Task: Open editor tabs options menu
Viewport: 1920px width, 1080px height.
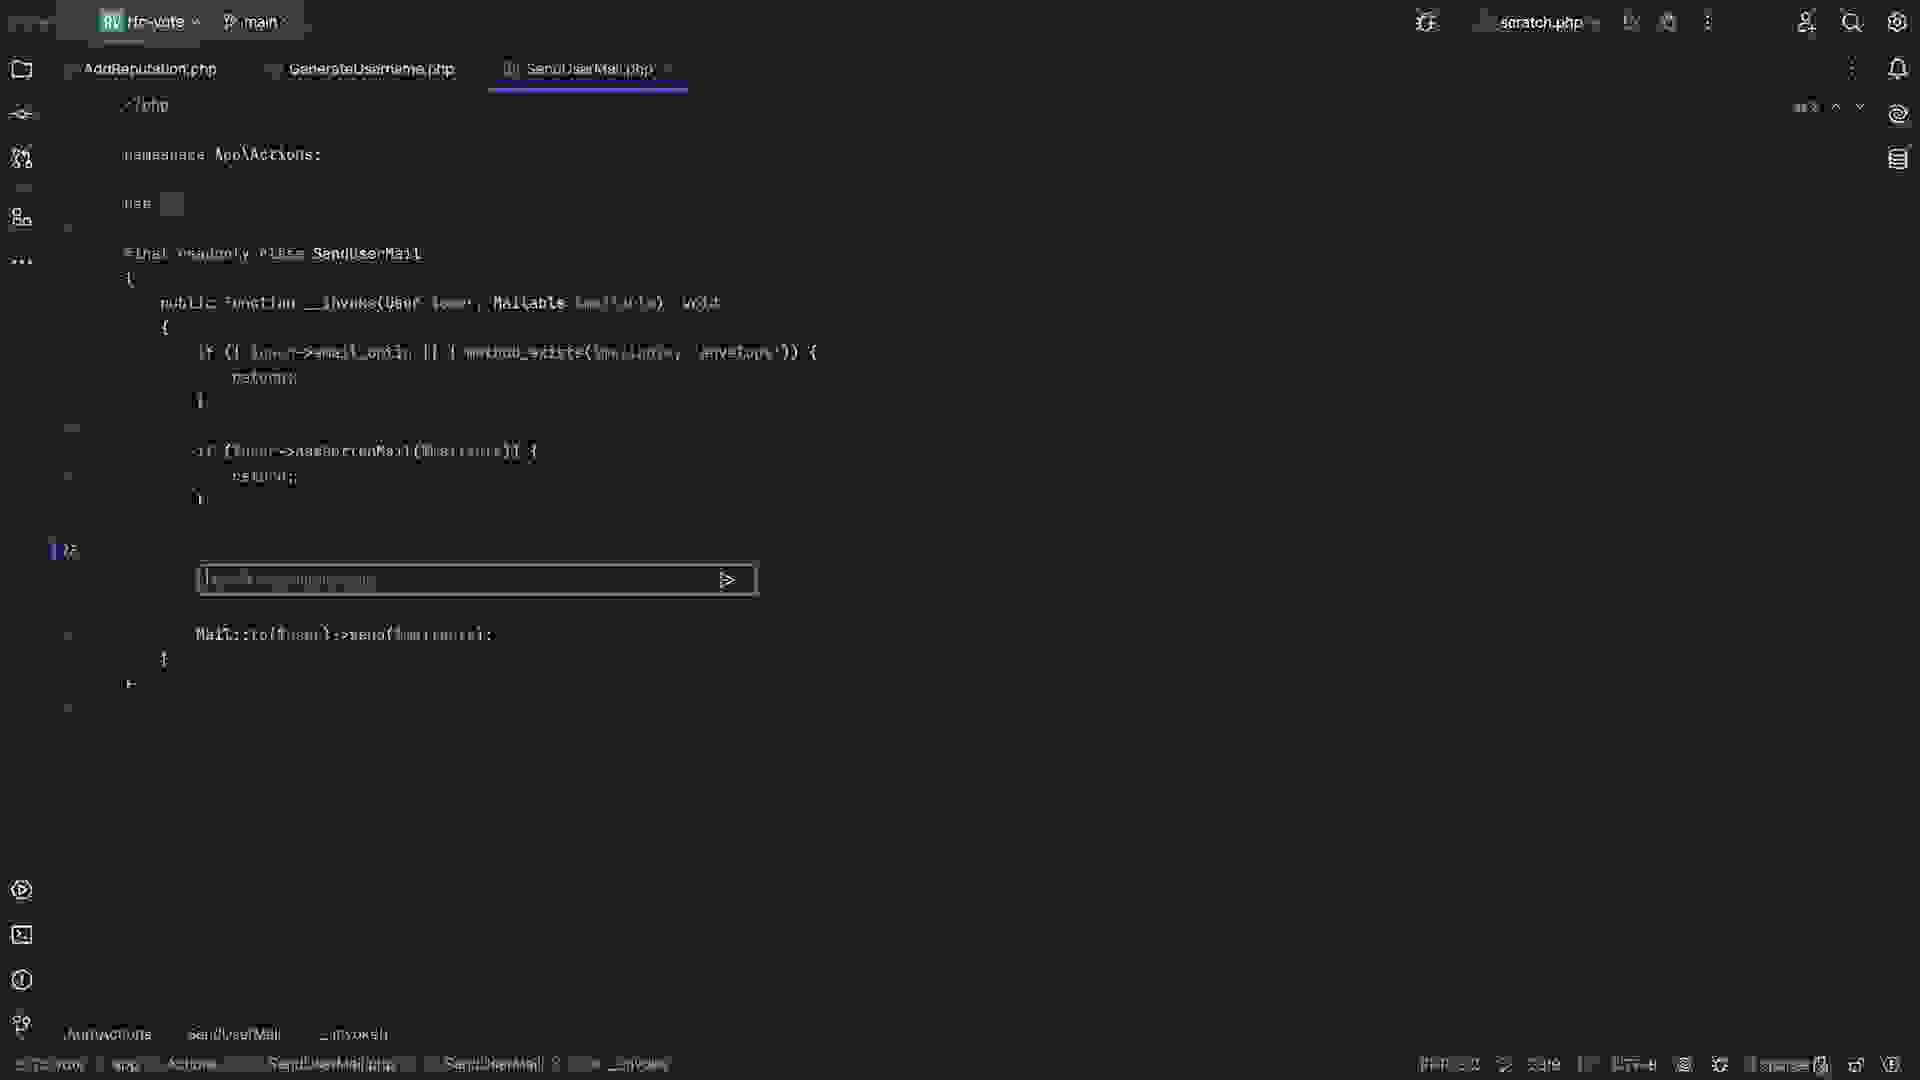Action: 1851,69
